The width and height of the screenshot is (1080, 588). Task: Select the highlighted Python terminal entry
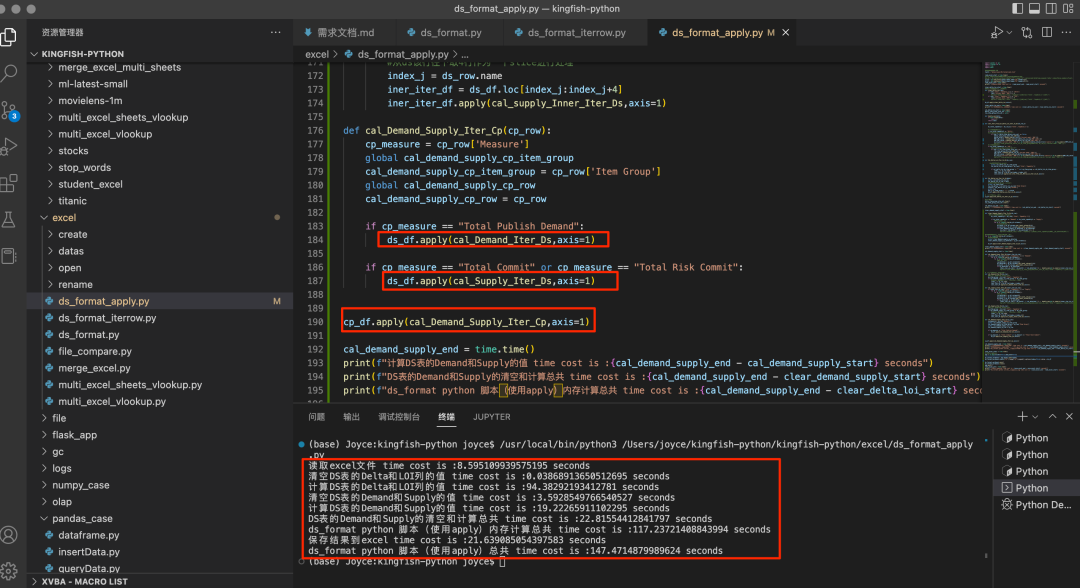click(x=1036, y=488)
